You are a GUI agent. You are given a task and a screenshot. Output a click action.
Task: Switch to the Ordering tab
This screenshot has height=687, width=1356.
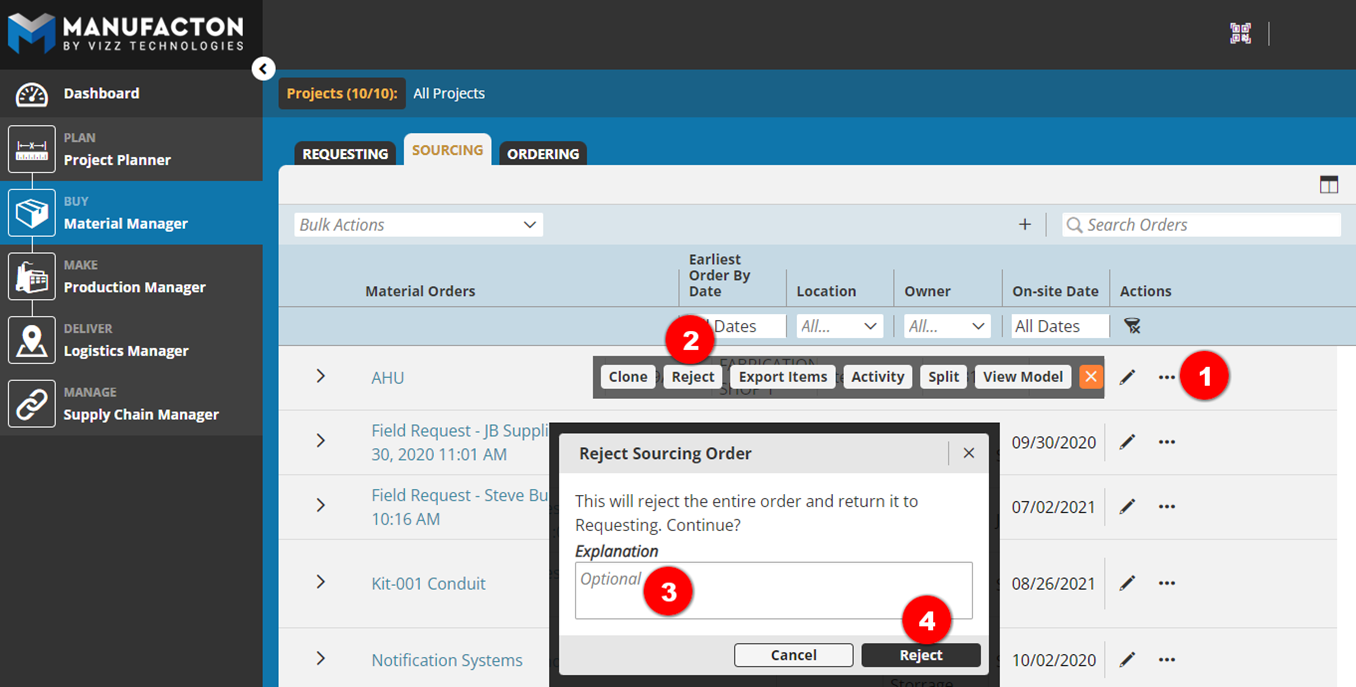point(543,154)
